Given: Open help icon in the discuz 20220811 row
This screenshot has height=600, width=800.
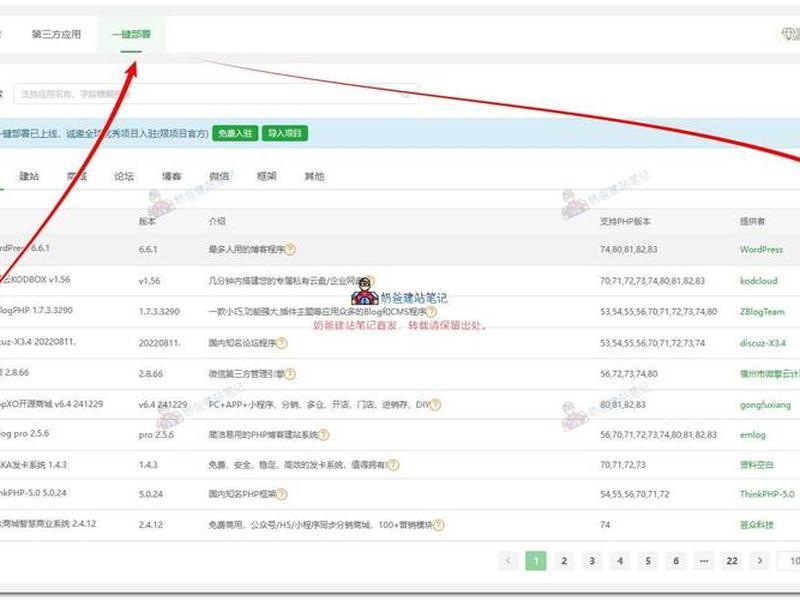Looking at the screenshot, I should tap(282, 343).
